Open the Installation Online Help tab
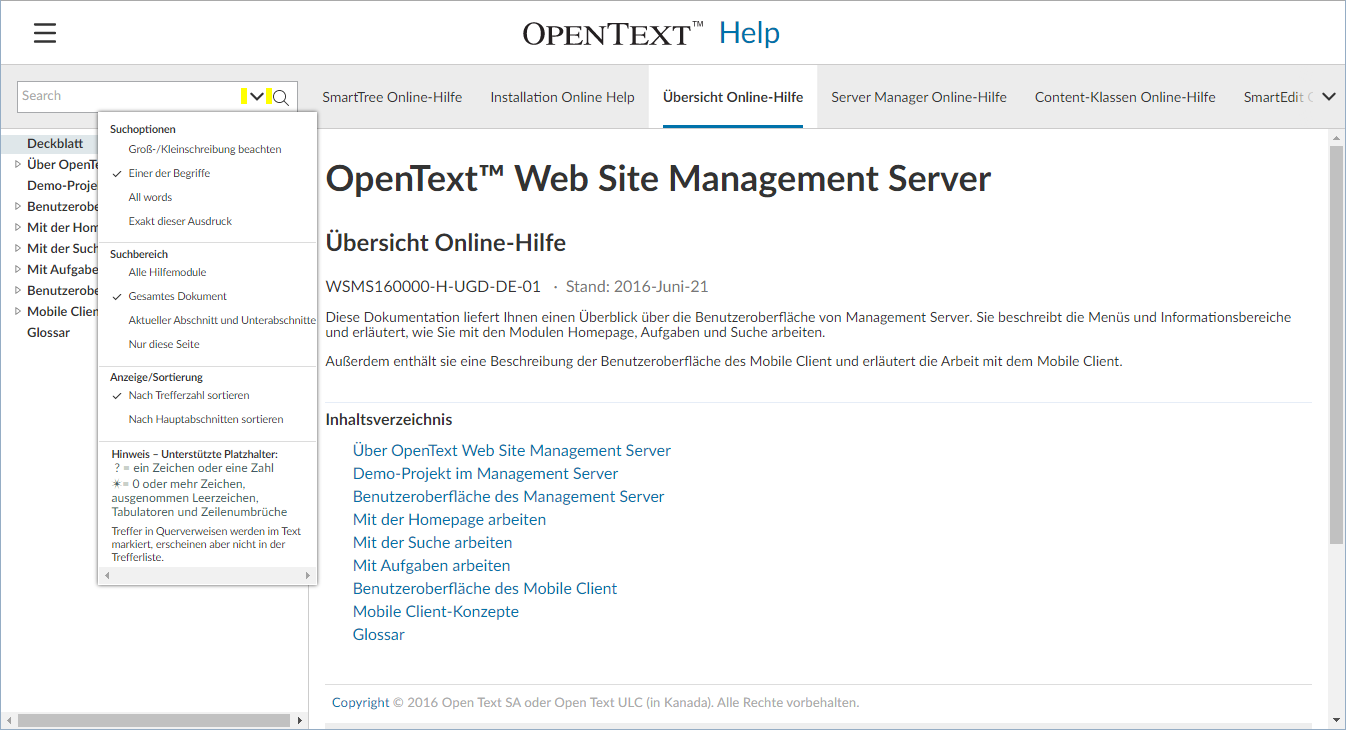 pyautogui.click(x=562, y=97)
